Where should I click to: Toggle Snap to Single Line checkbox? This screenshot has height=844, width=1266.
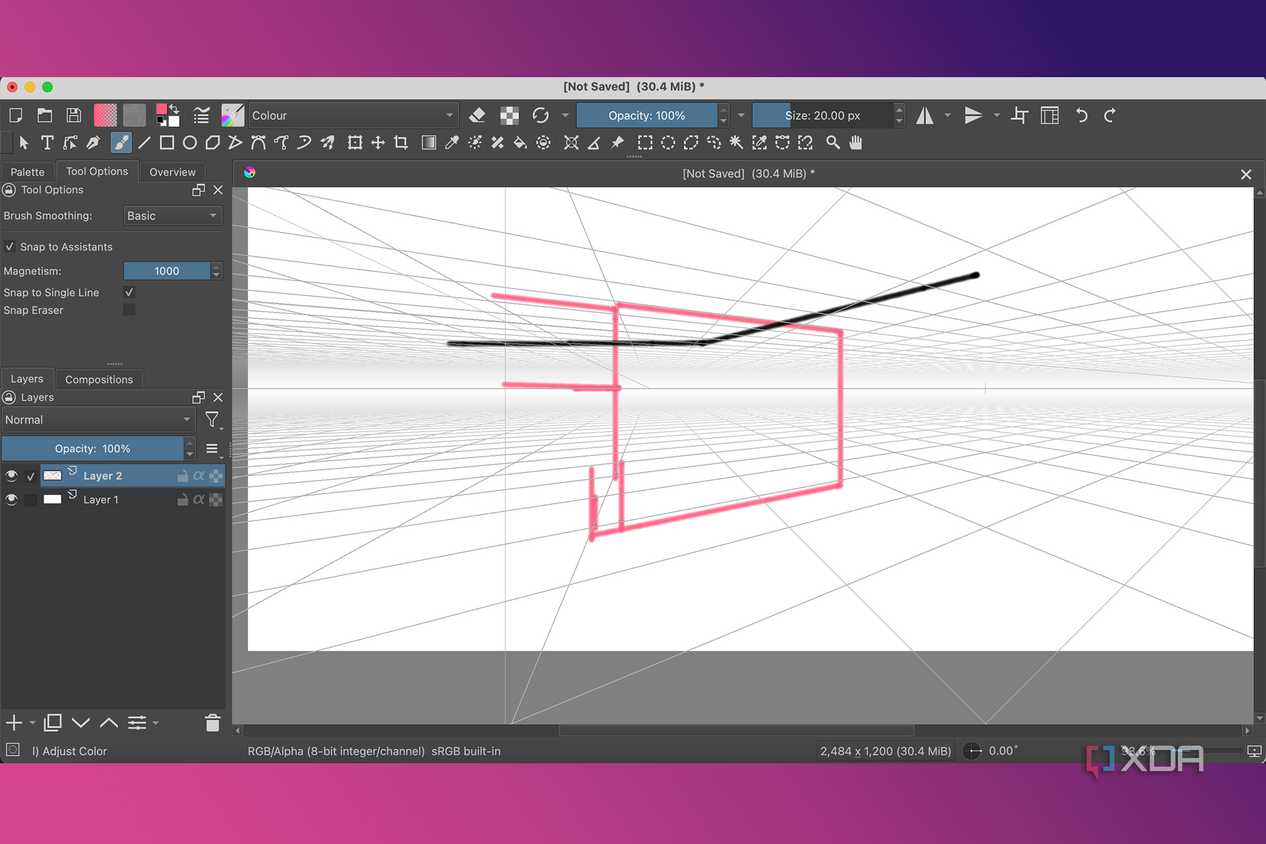(x=129, y=292)
